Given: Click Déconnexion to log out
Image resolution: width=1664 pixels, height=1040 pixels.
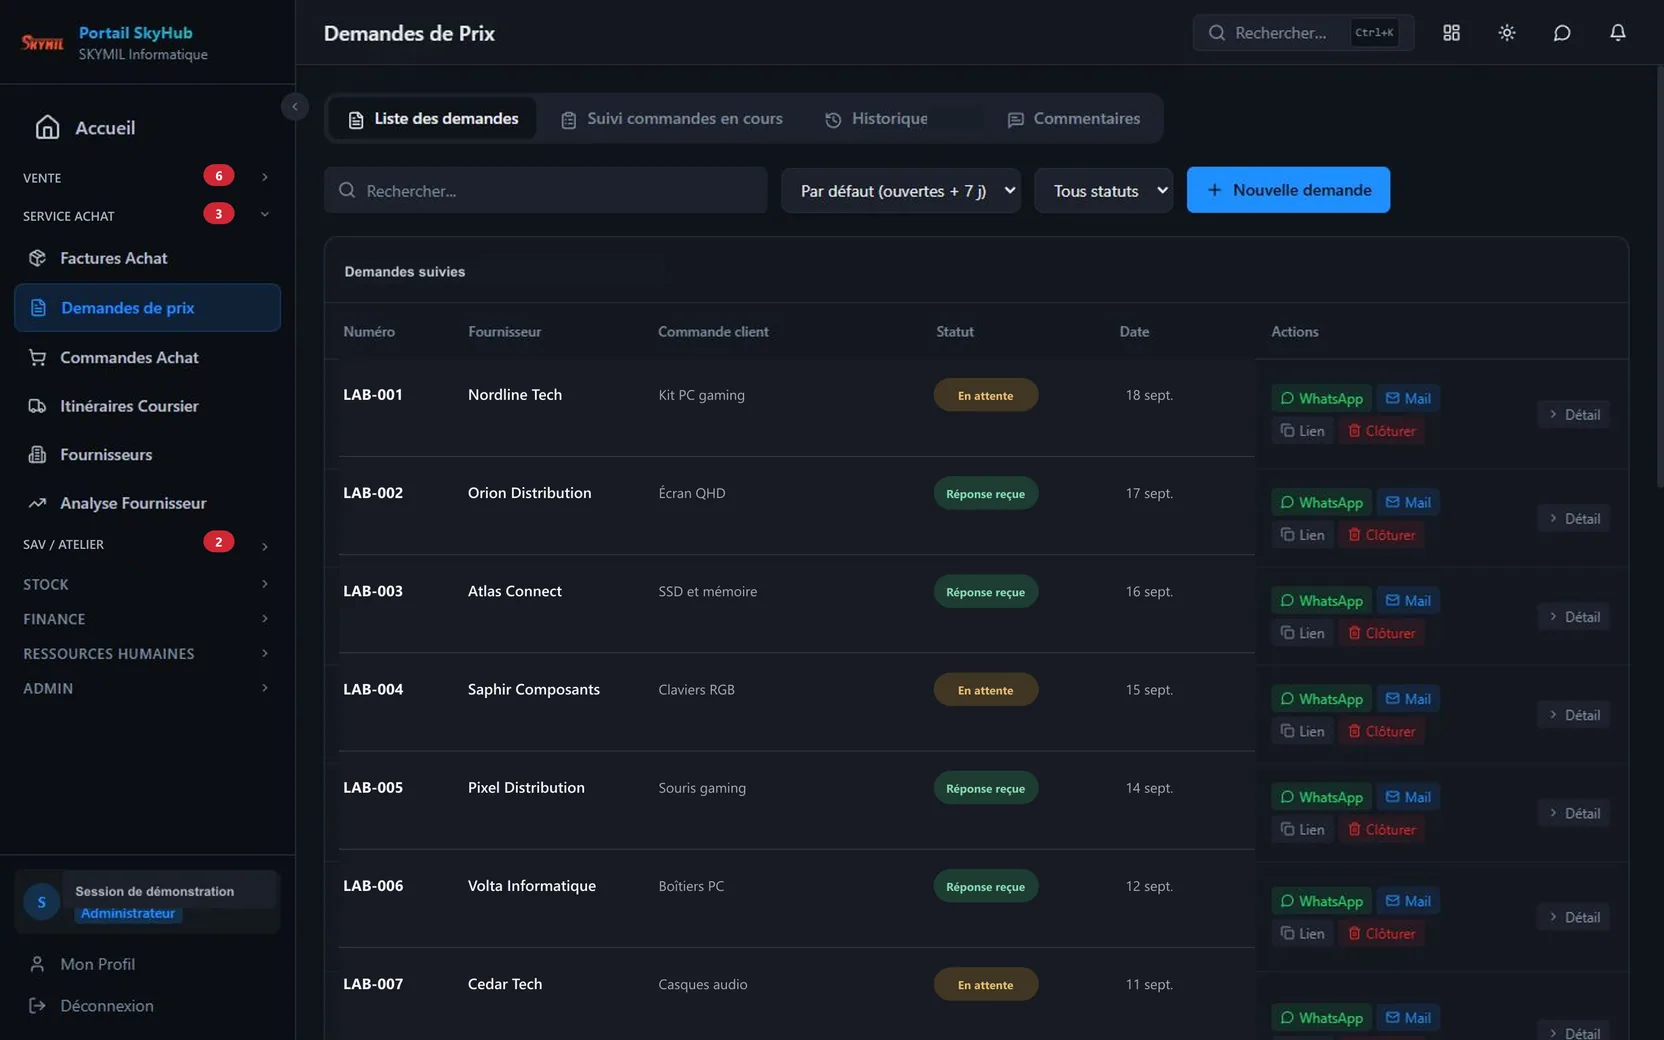Looking at the screenshot, I should click(106, 1006).
